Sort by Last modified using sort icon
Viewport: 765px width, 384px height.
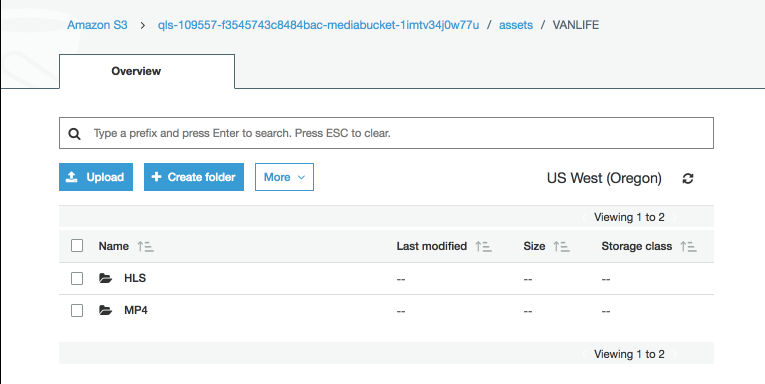click(x=483, y=246)
